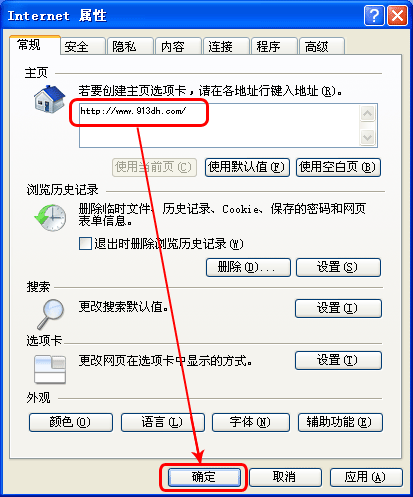Screen dimensions: 413x497
Task: Click the blue house home page icon
Action: (x=49, y=99)
